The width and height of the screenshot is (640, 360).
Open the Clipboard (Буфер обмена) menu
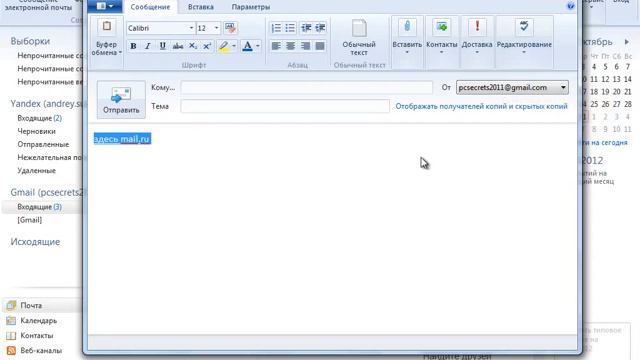click(x=107, y=38)
